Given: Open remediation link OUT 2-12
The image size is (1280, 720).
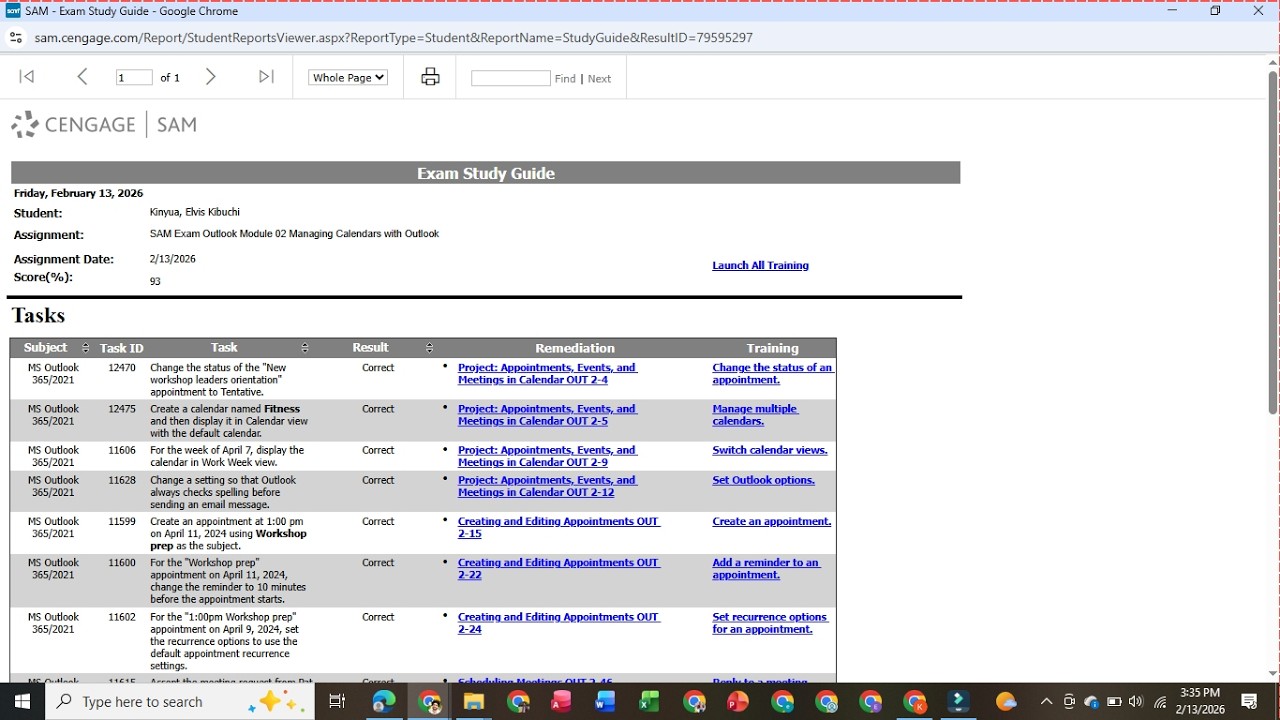Looking at the screenshot, I should pyautogui.click(x=547, y=486).
